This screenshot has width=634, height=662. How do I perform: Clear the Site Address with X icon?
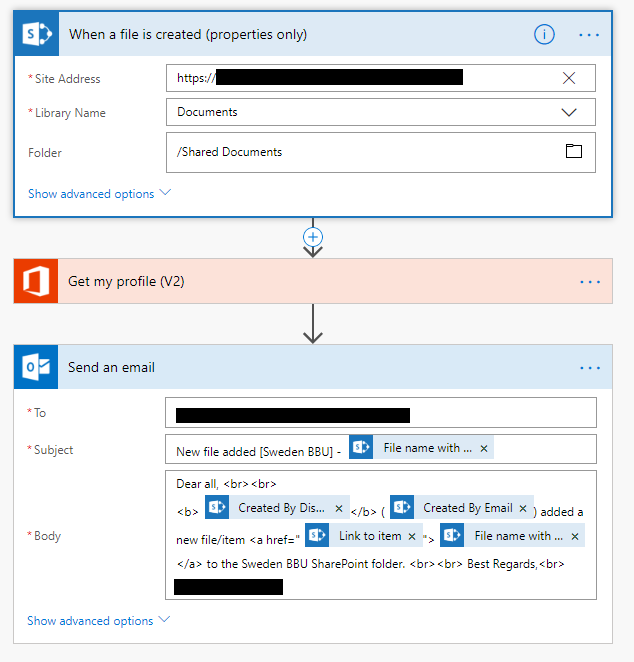[x=569, y=78]
